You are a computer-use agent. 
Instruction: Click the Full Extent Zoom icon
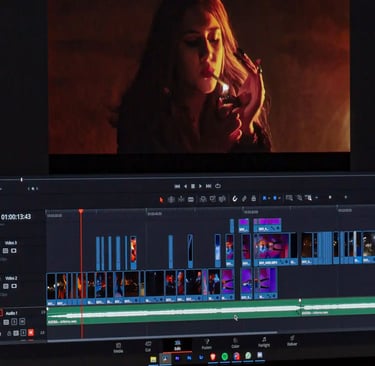(289, 198)
